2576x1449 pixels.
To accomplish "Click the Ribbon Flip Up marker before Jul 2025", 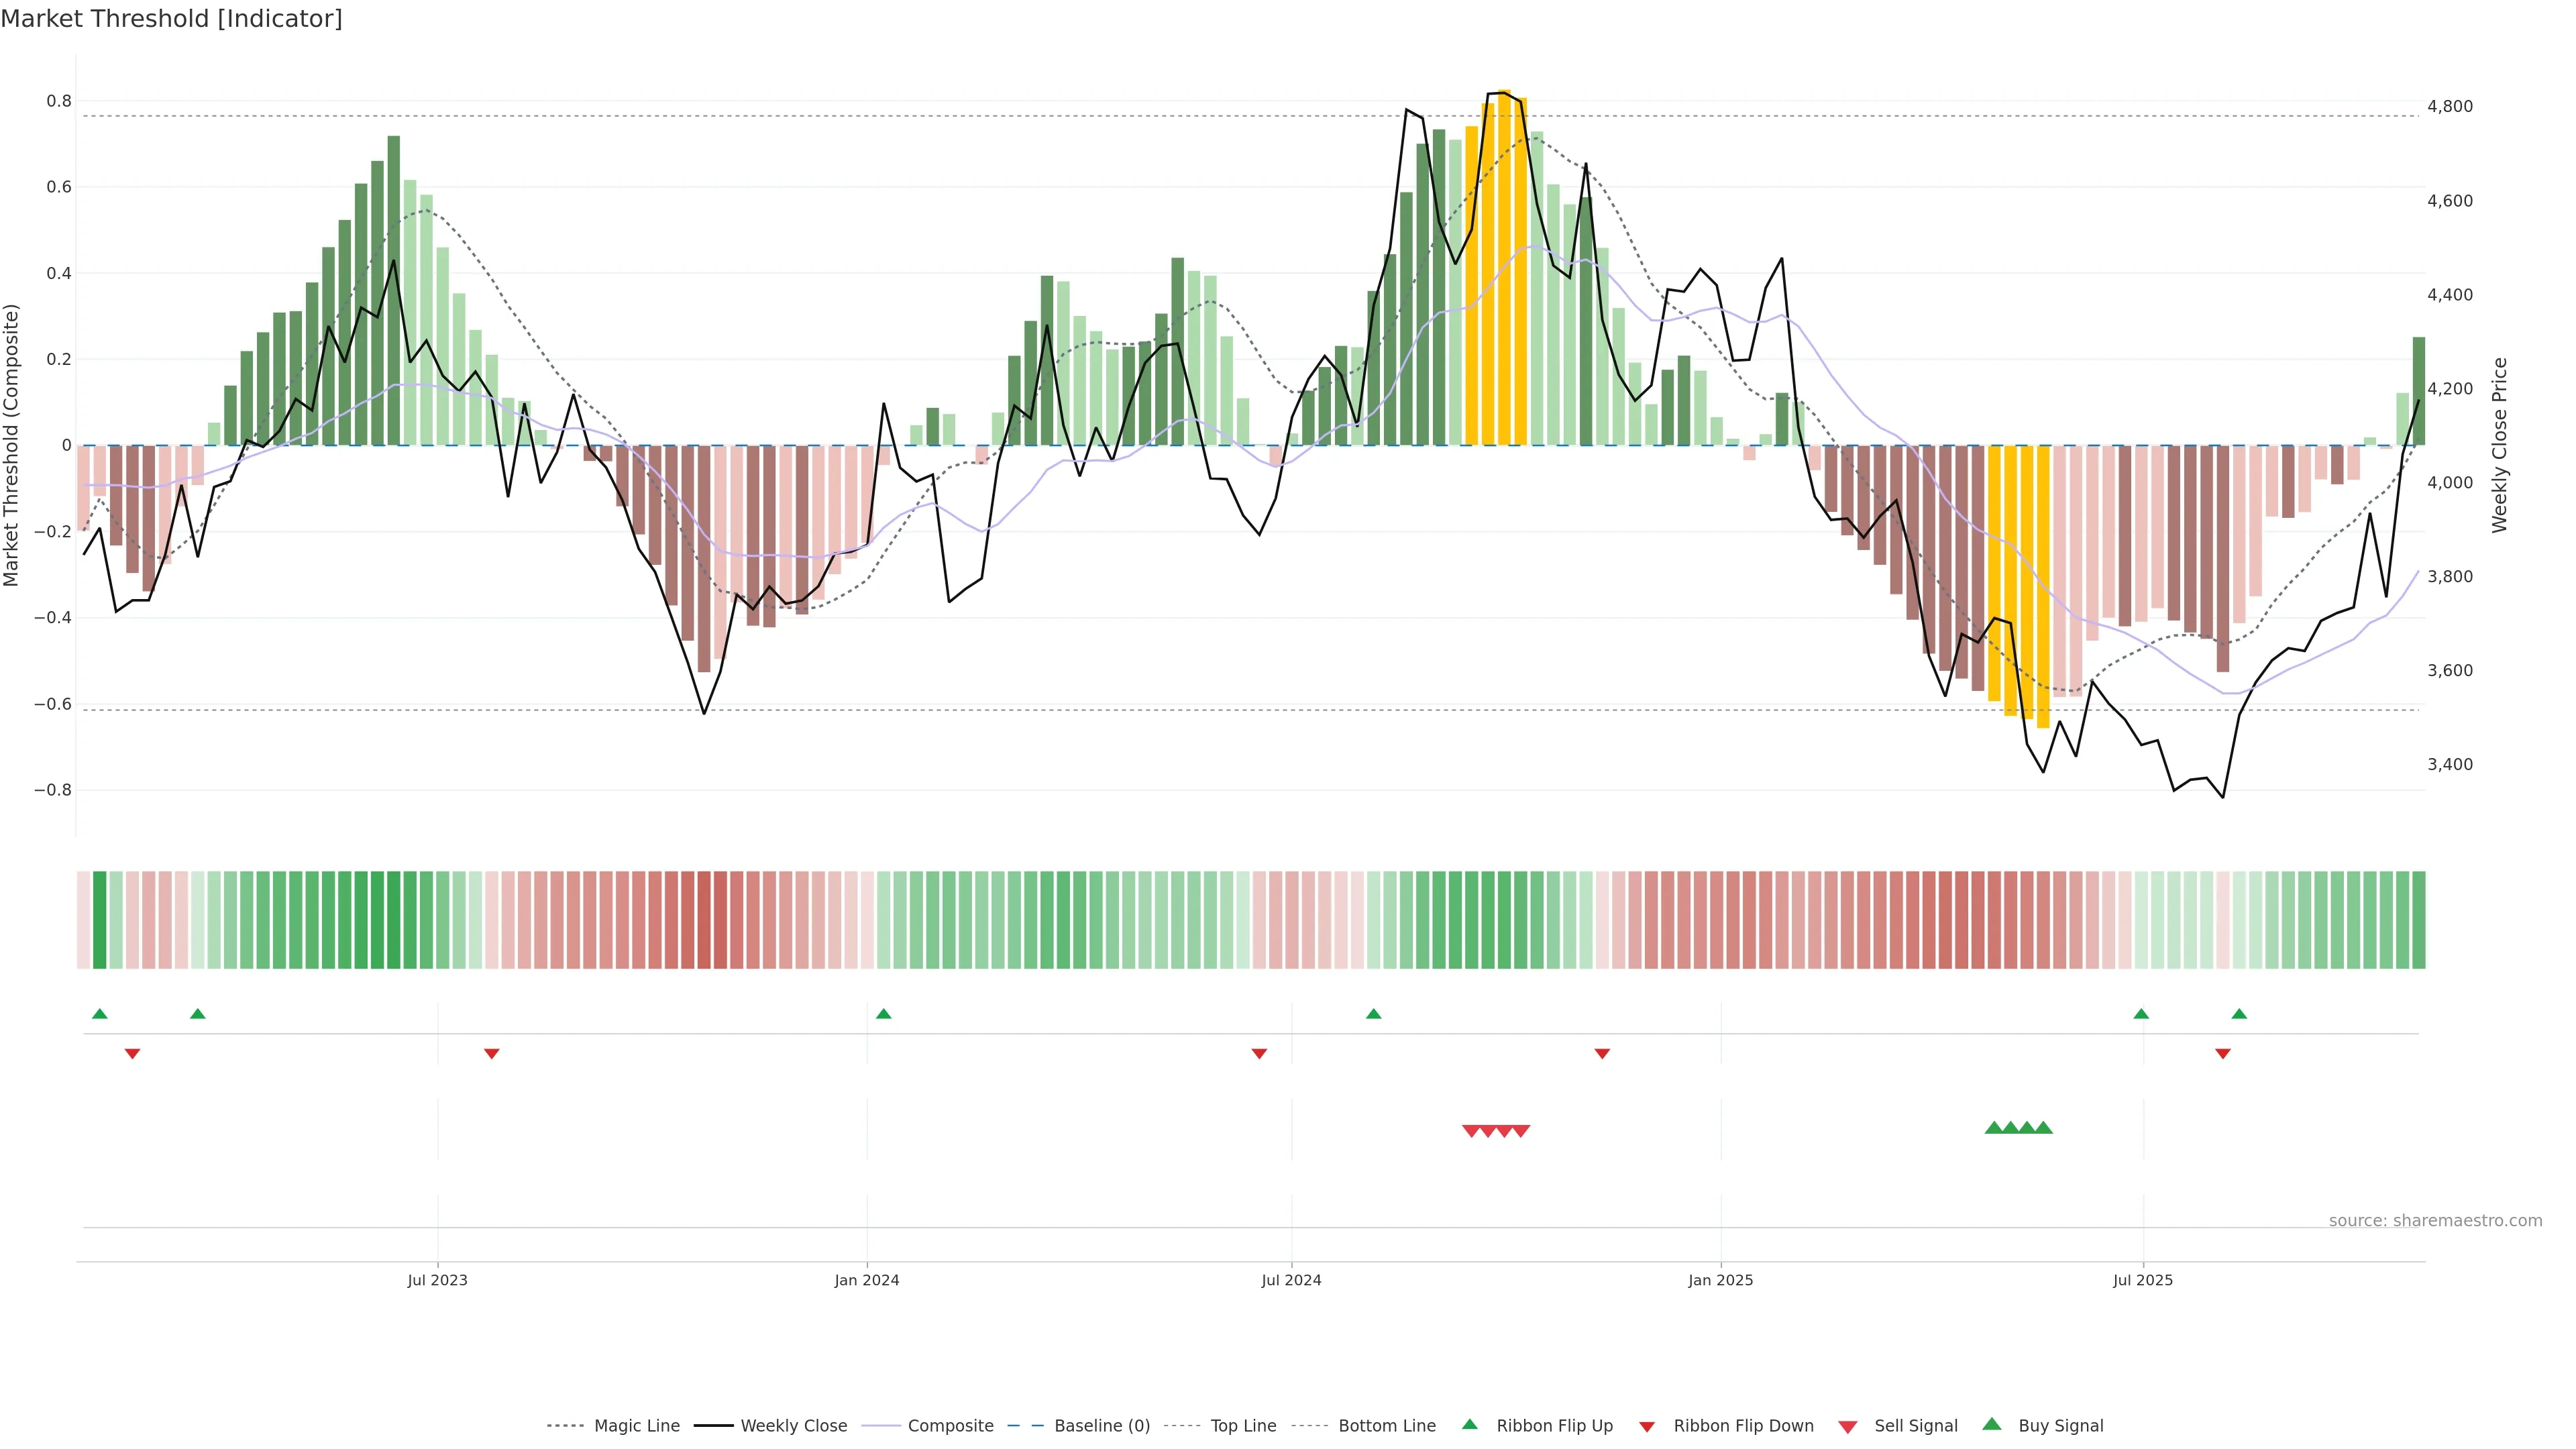I will pyautogui.click(x=2141, y=1014).
